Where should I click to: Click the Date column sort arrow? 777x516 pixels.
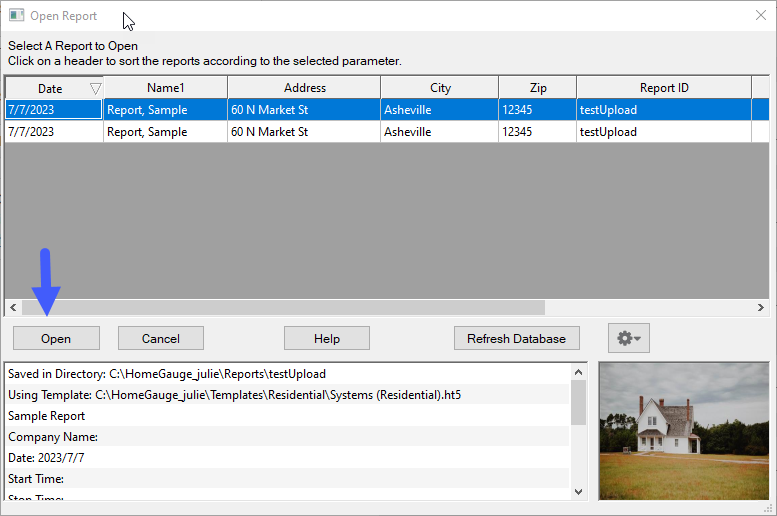(96, 89)
